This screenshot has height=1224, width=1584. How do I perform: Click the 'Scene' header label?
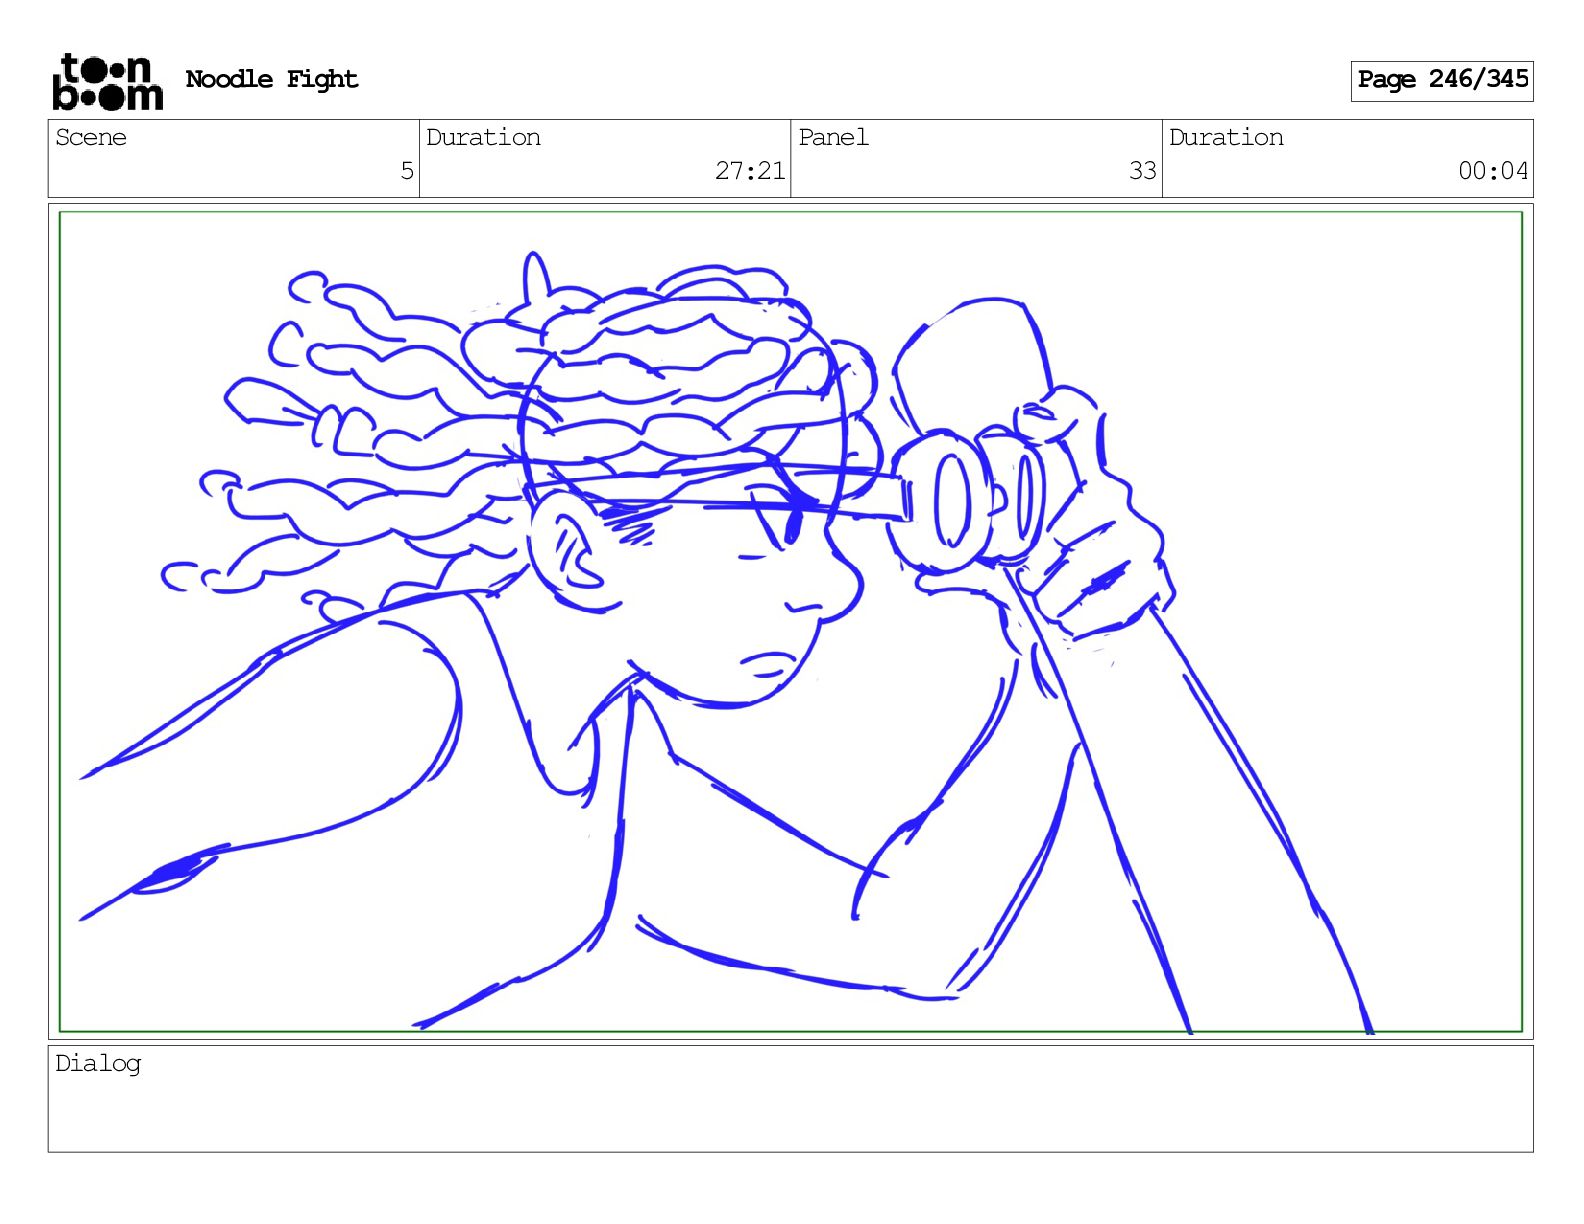pyautogui.click(x=91, y=137)
